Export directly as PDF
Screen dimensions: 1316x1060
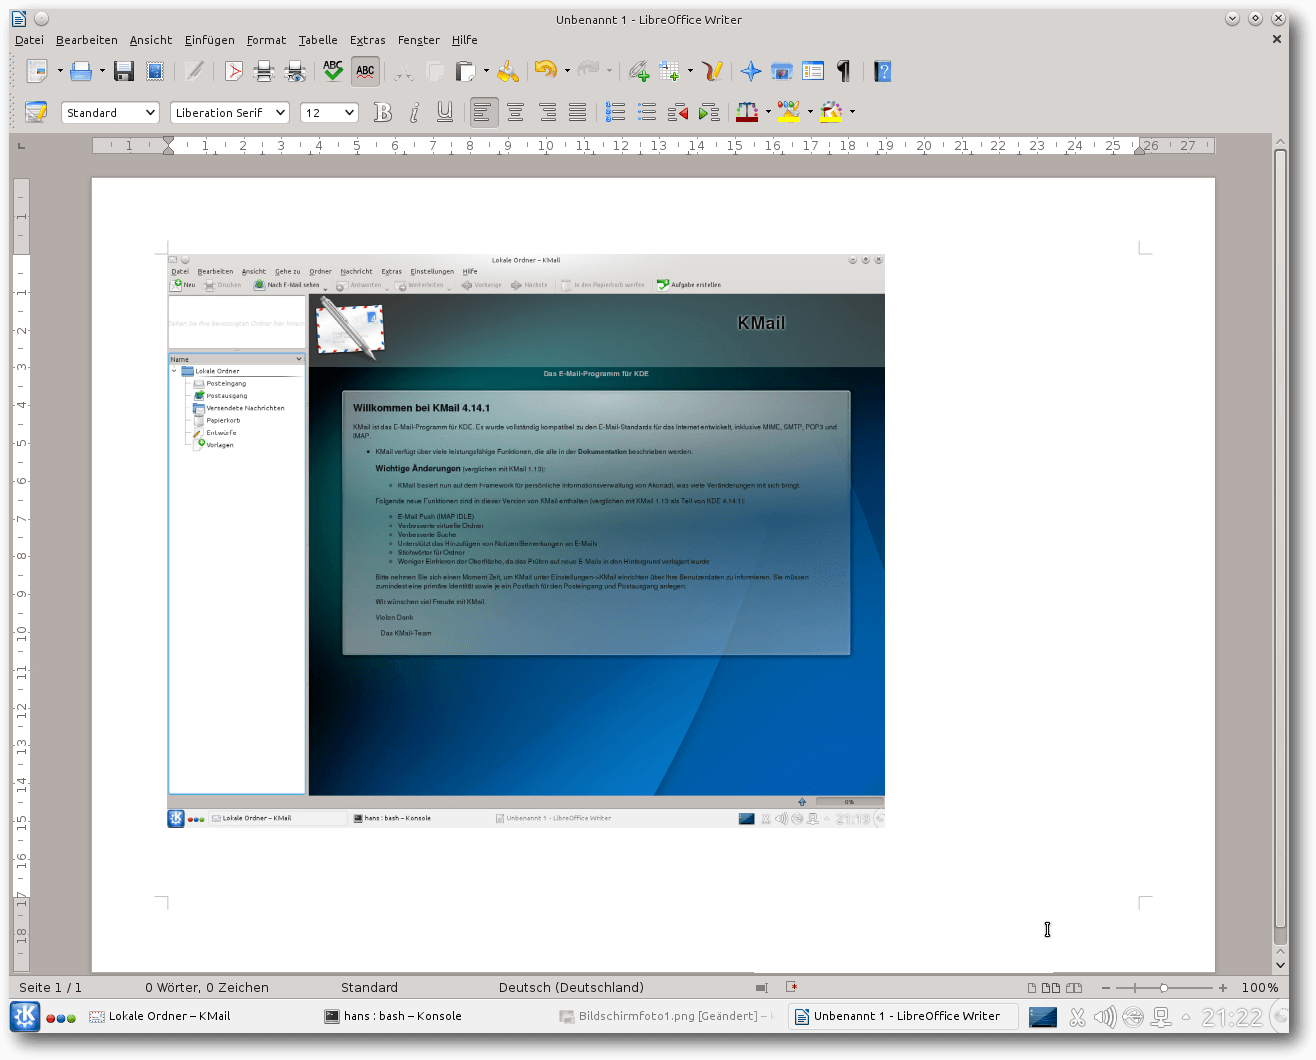pyautogui.click(x=233, y=71)
